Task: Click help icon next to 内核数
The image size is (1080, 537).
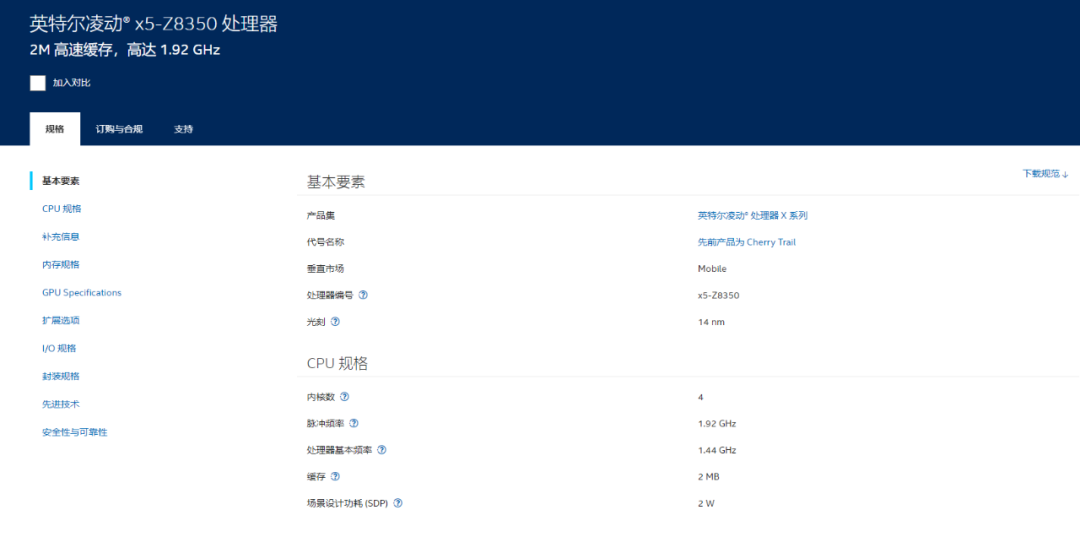Action: (344, 397)
